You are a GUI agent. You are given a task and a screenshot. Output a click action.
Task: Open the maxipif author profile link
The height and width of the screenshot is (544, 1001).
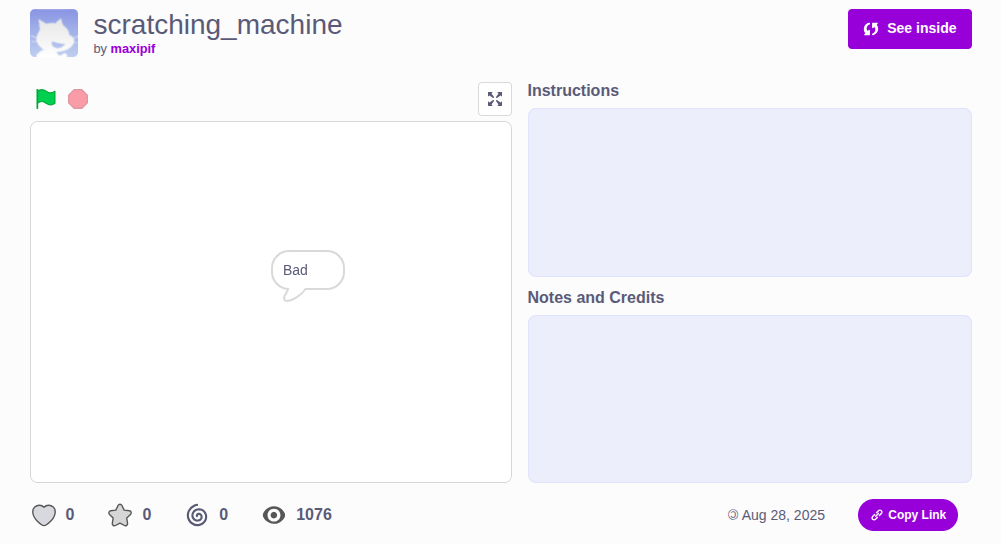coord(133,48)
